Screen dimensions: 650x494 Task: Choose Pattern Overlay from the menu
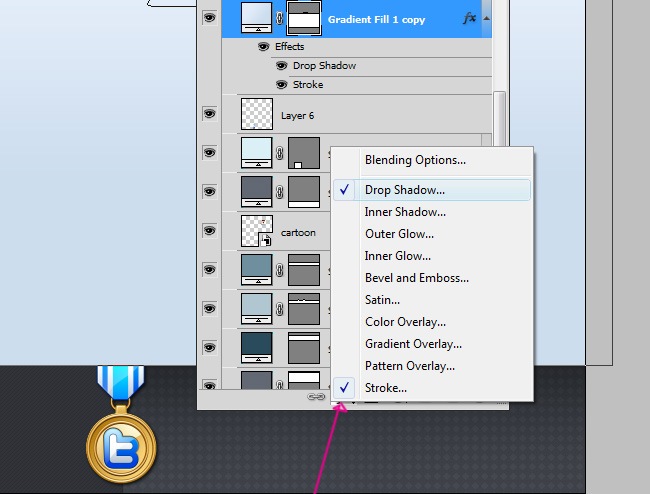point(432,366)
